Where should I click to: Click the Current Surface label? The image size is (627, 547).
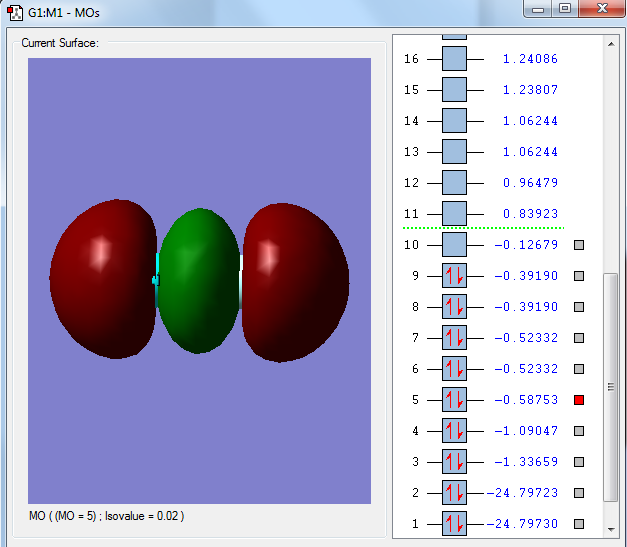(60, 43)
